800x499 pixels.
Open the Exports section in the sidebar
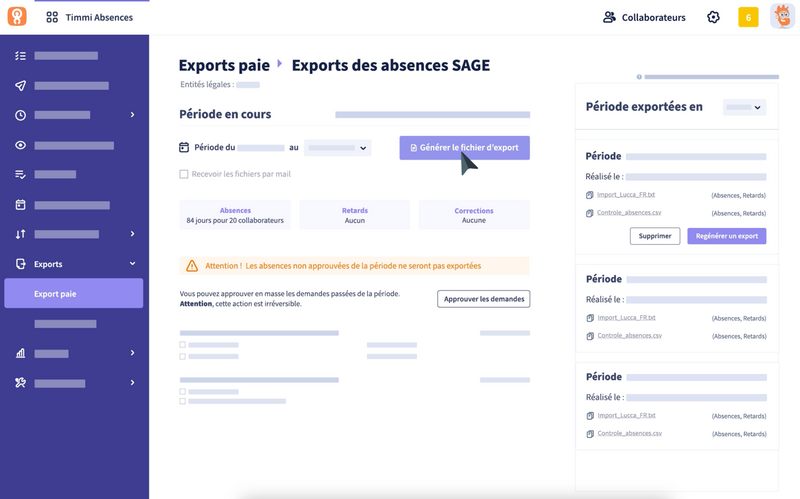coord(74,264)
